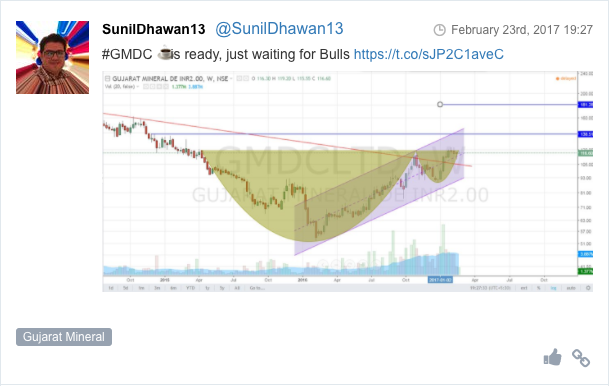Toggle the auto scale option
The image size is (611, 386).
[571, 288]
